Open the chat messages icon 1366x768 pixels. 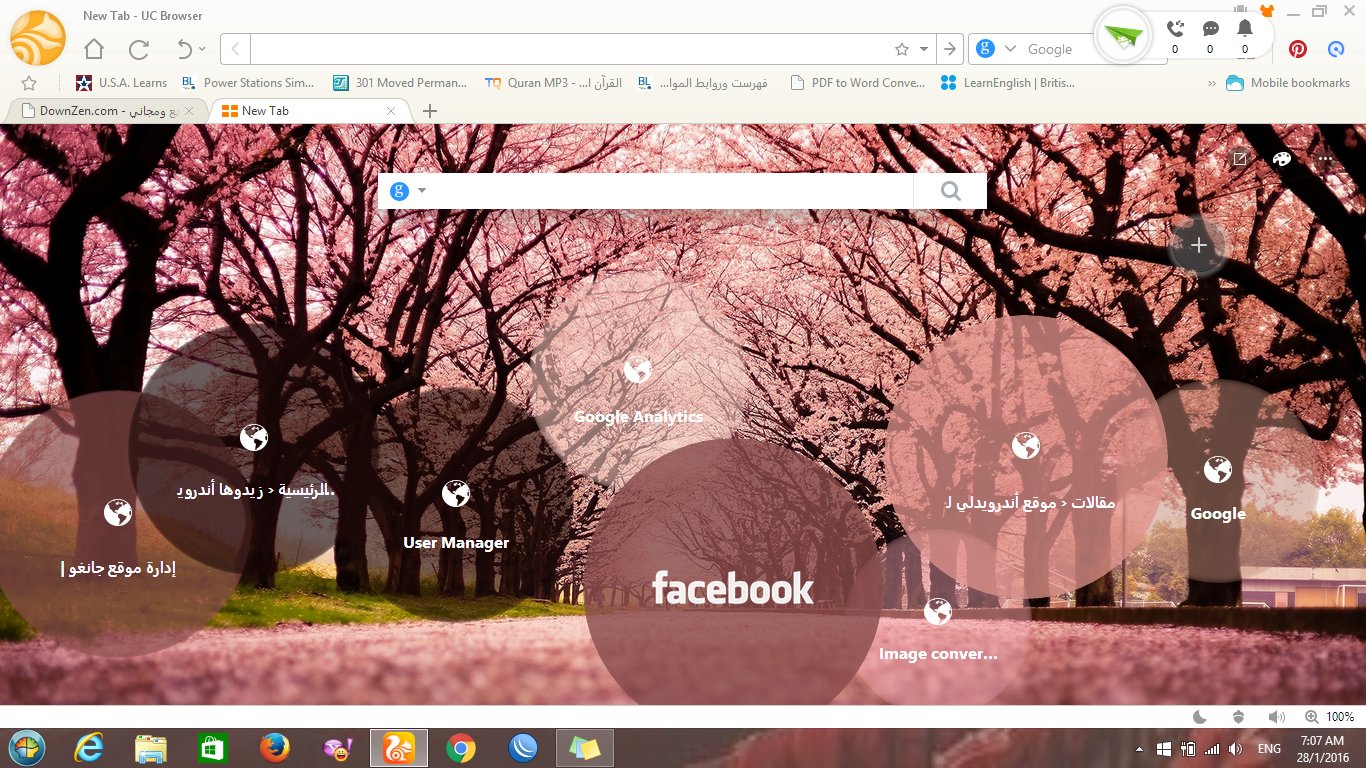coord(1210,29)
